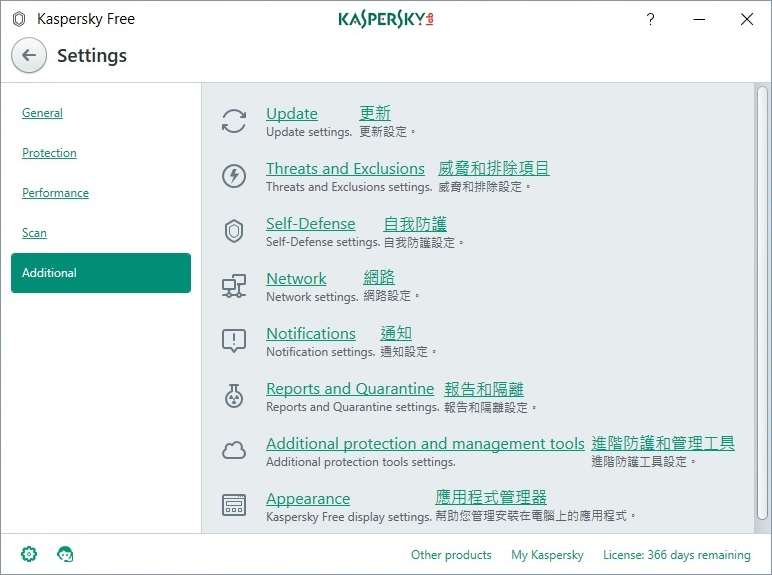Click 'Additional protection tools settings.' description
The width and height of the screenshot is (772, 575).
coord(361,462)
